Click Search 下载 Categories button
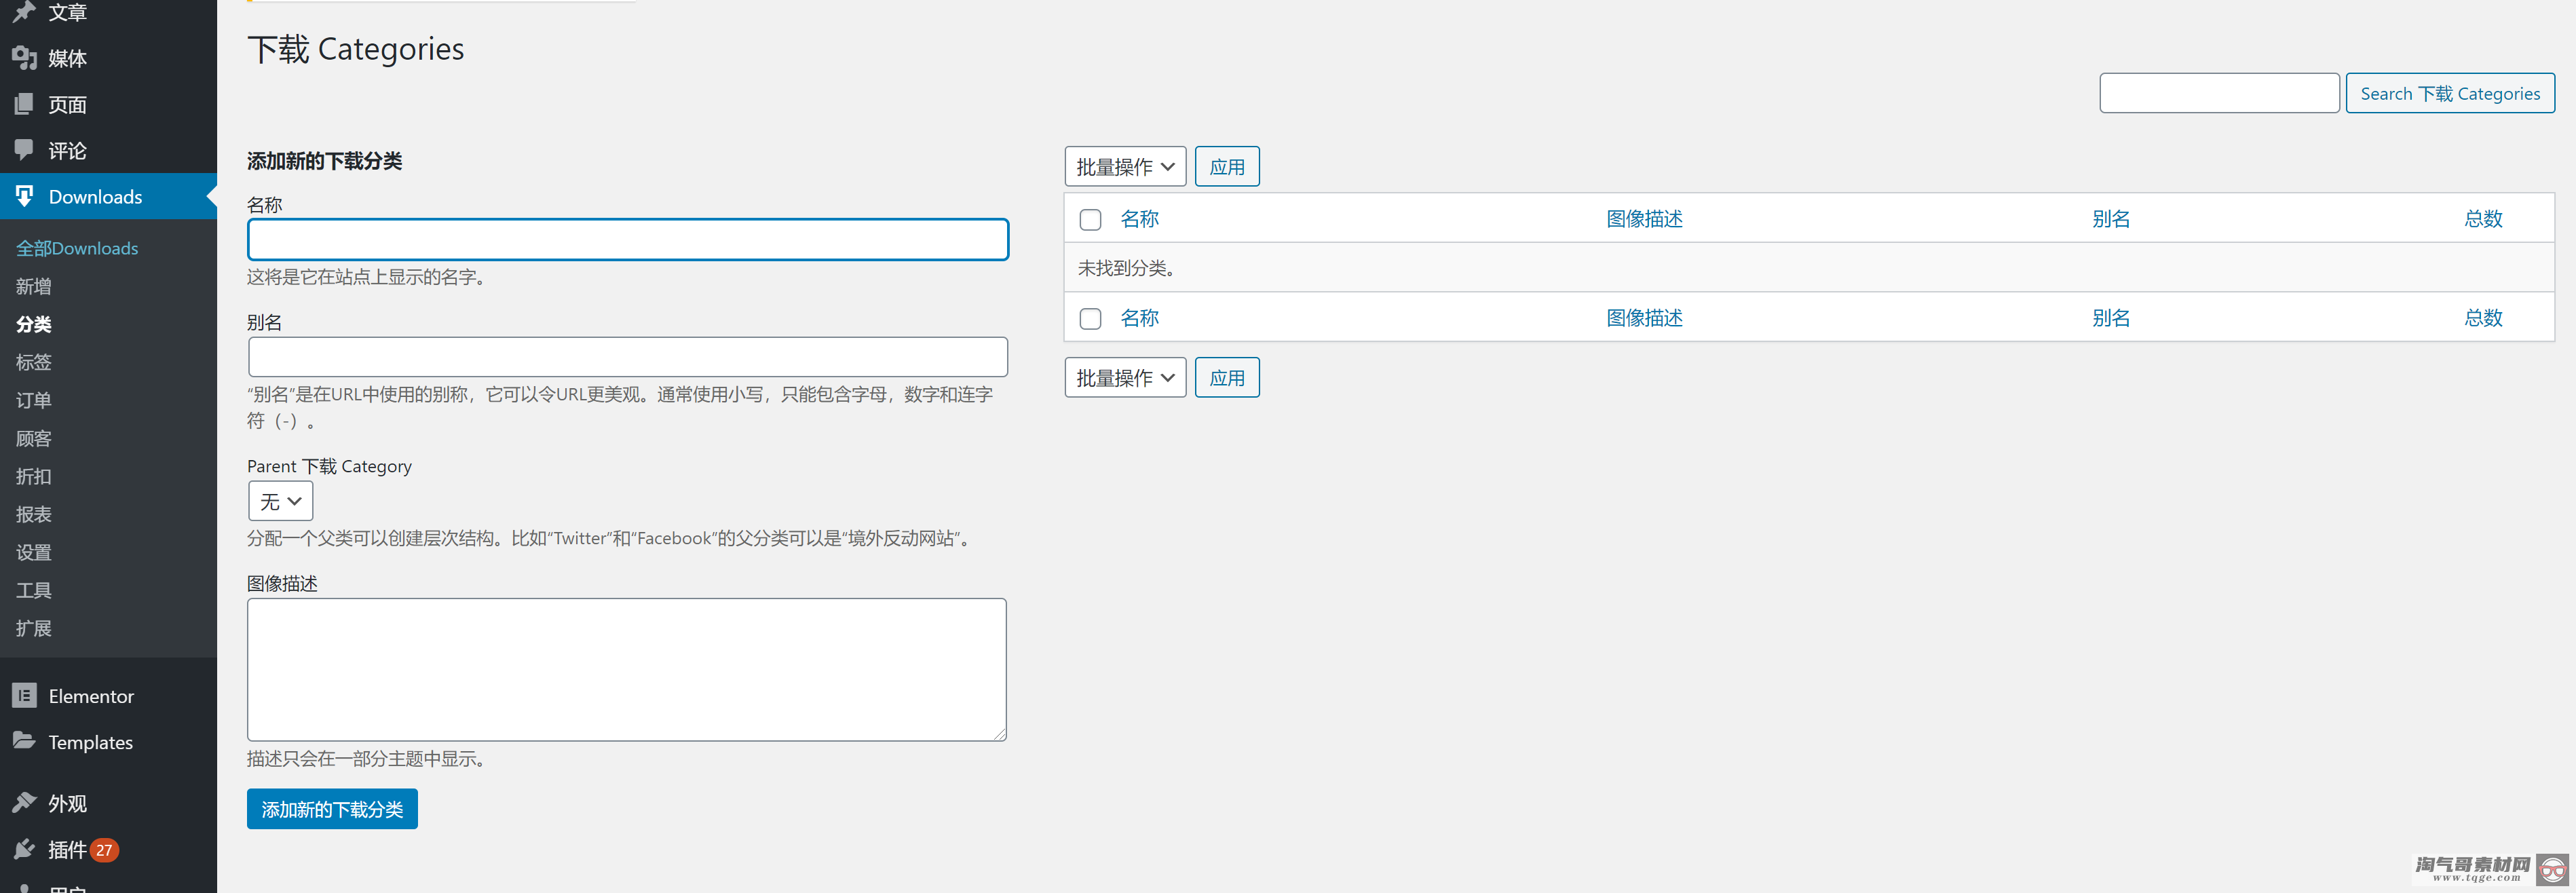Viewport: 2576px width, 893px height. (2450, 93)
